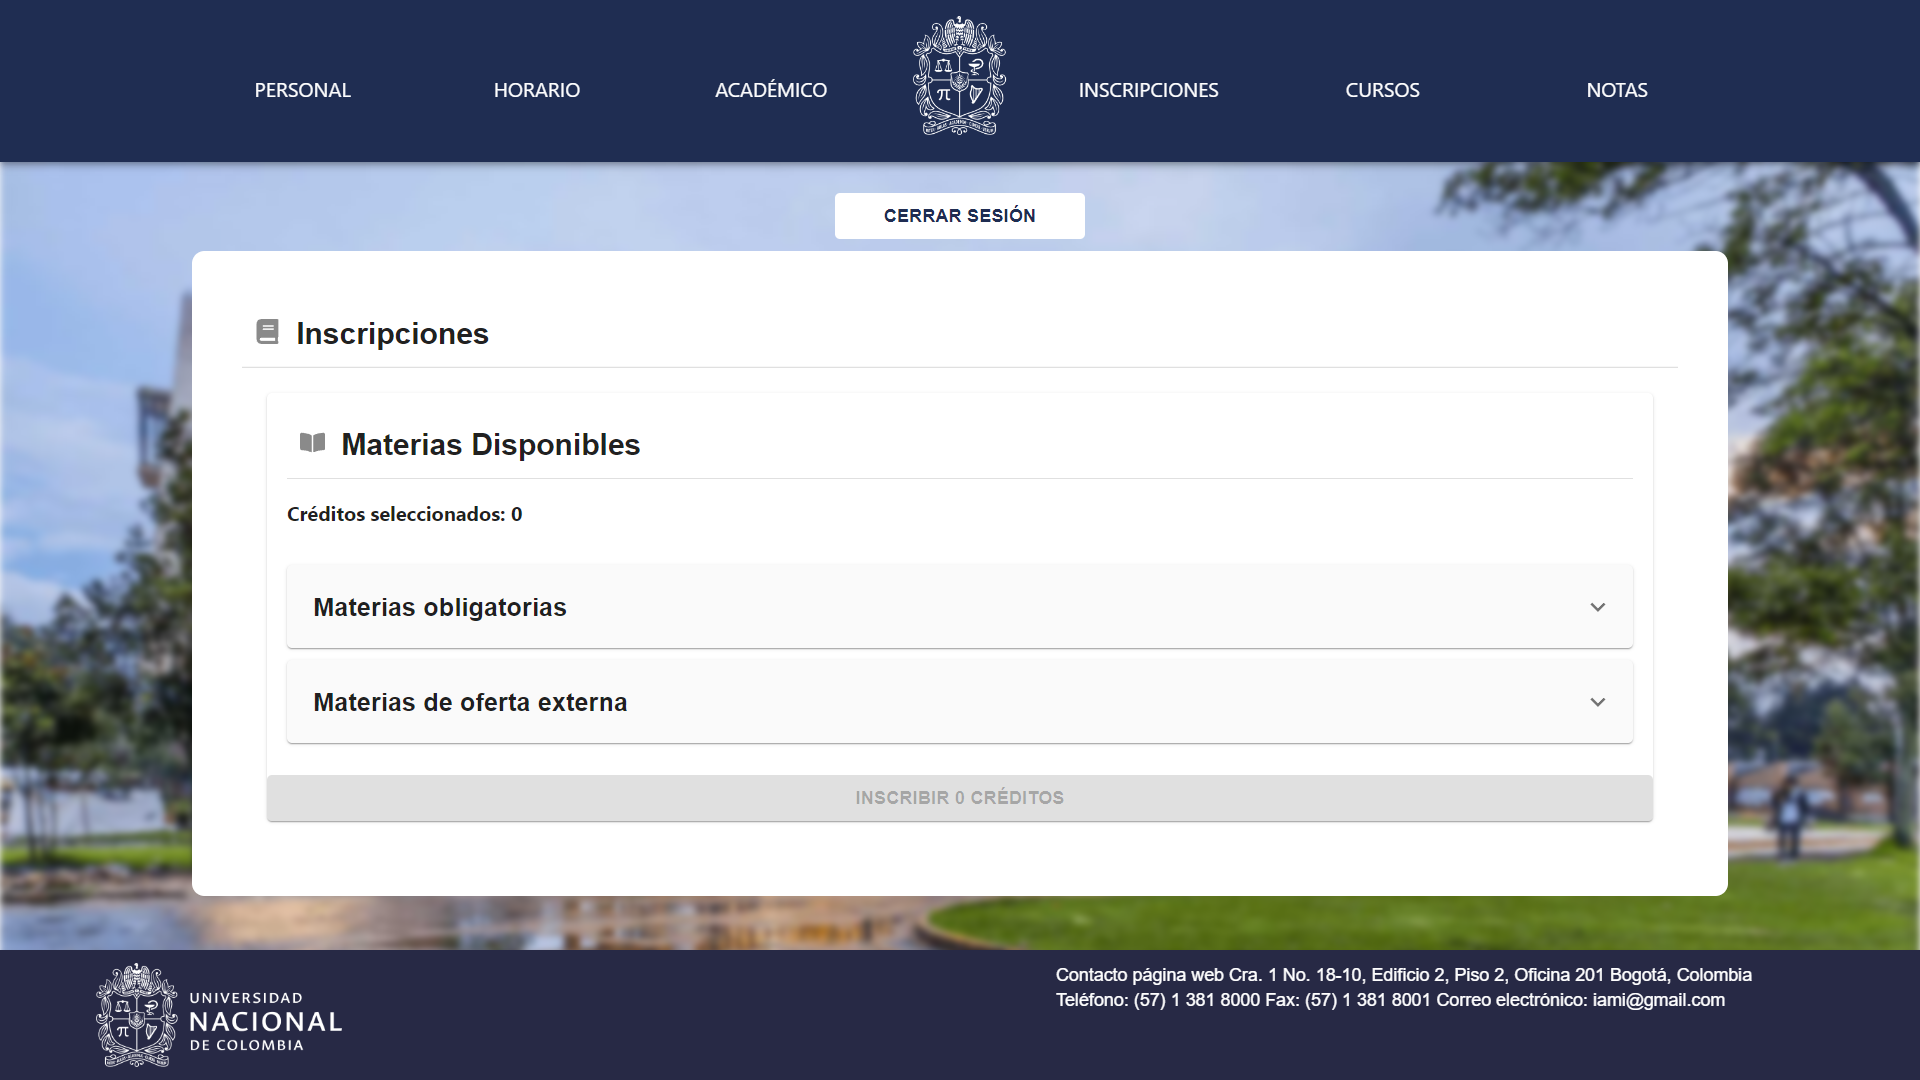
Task: Navigate to ACADÉMICO in the top bar
Action: (x=770, y=90)
